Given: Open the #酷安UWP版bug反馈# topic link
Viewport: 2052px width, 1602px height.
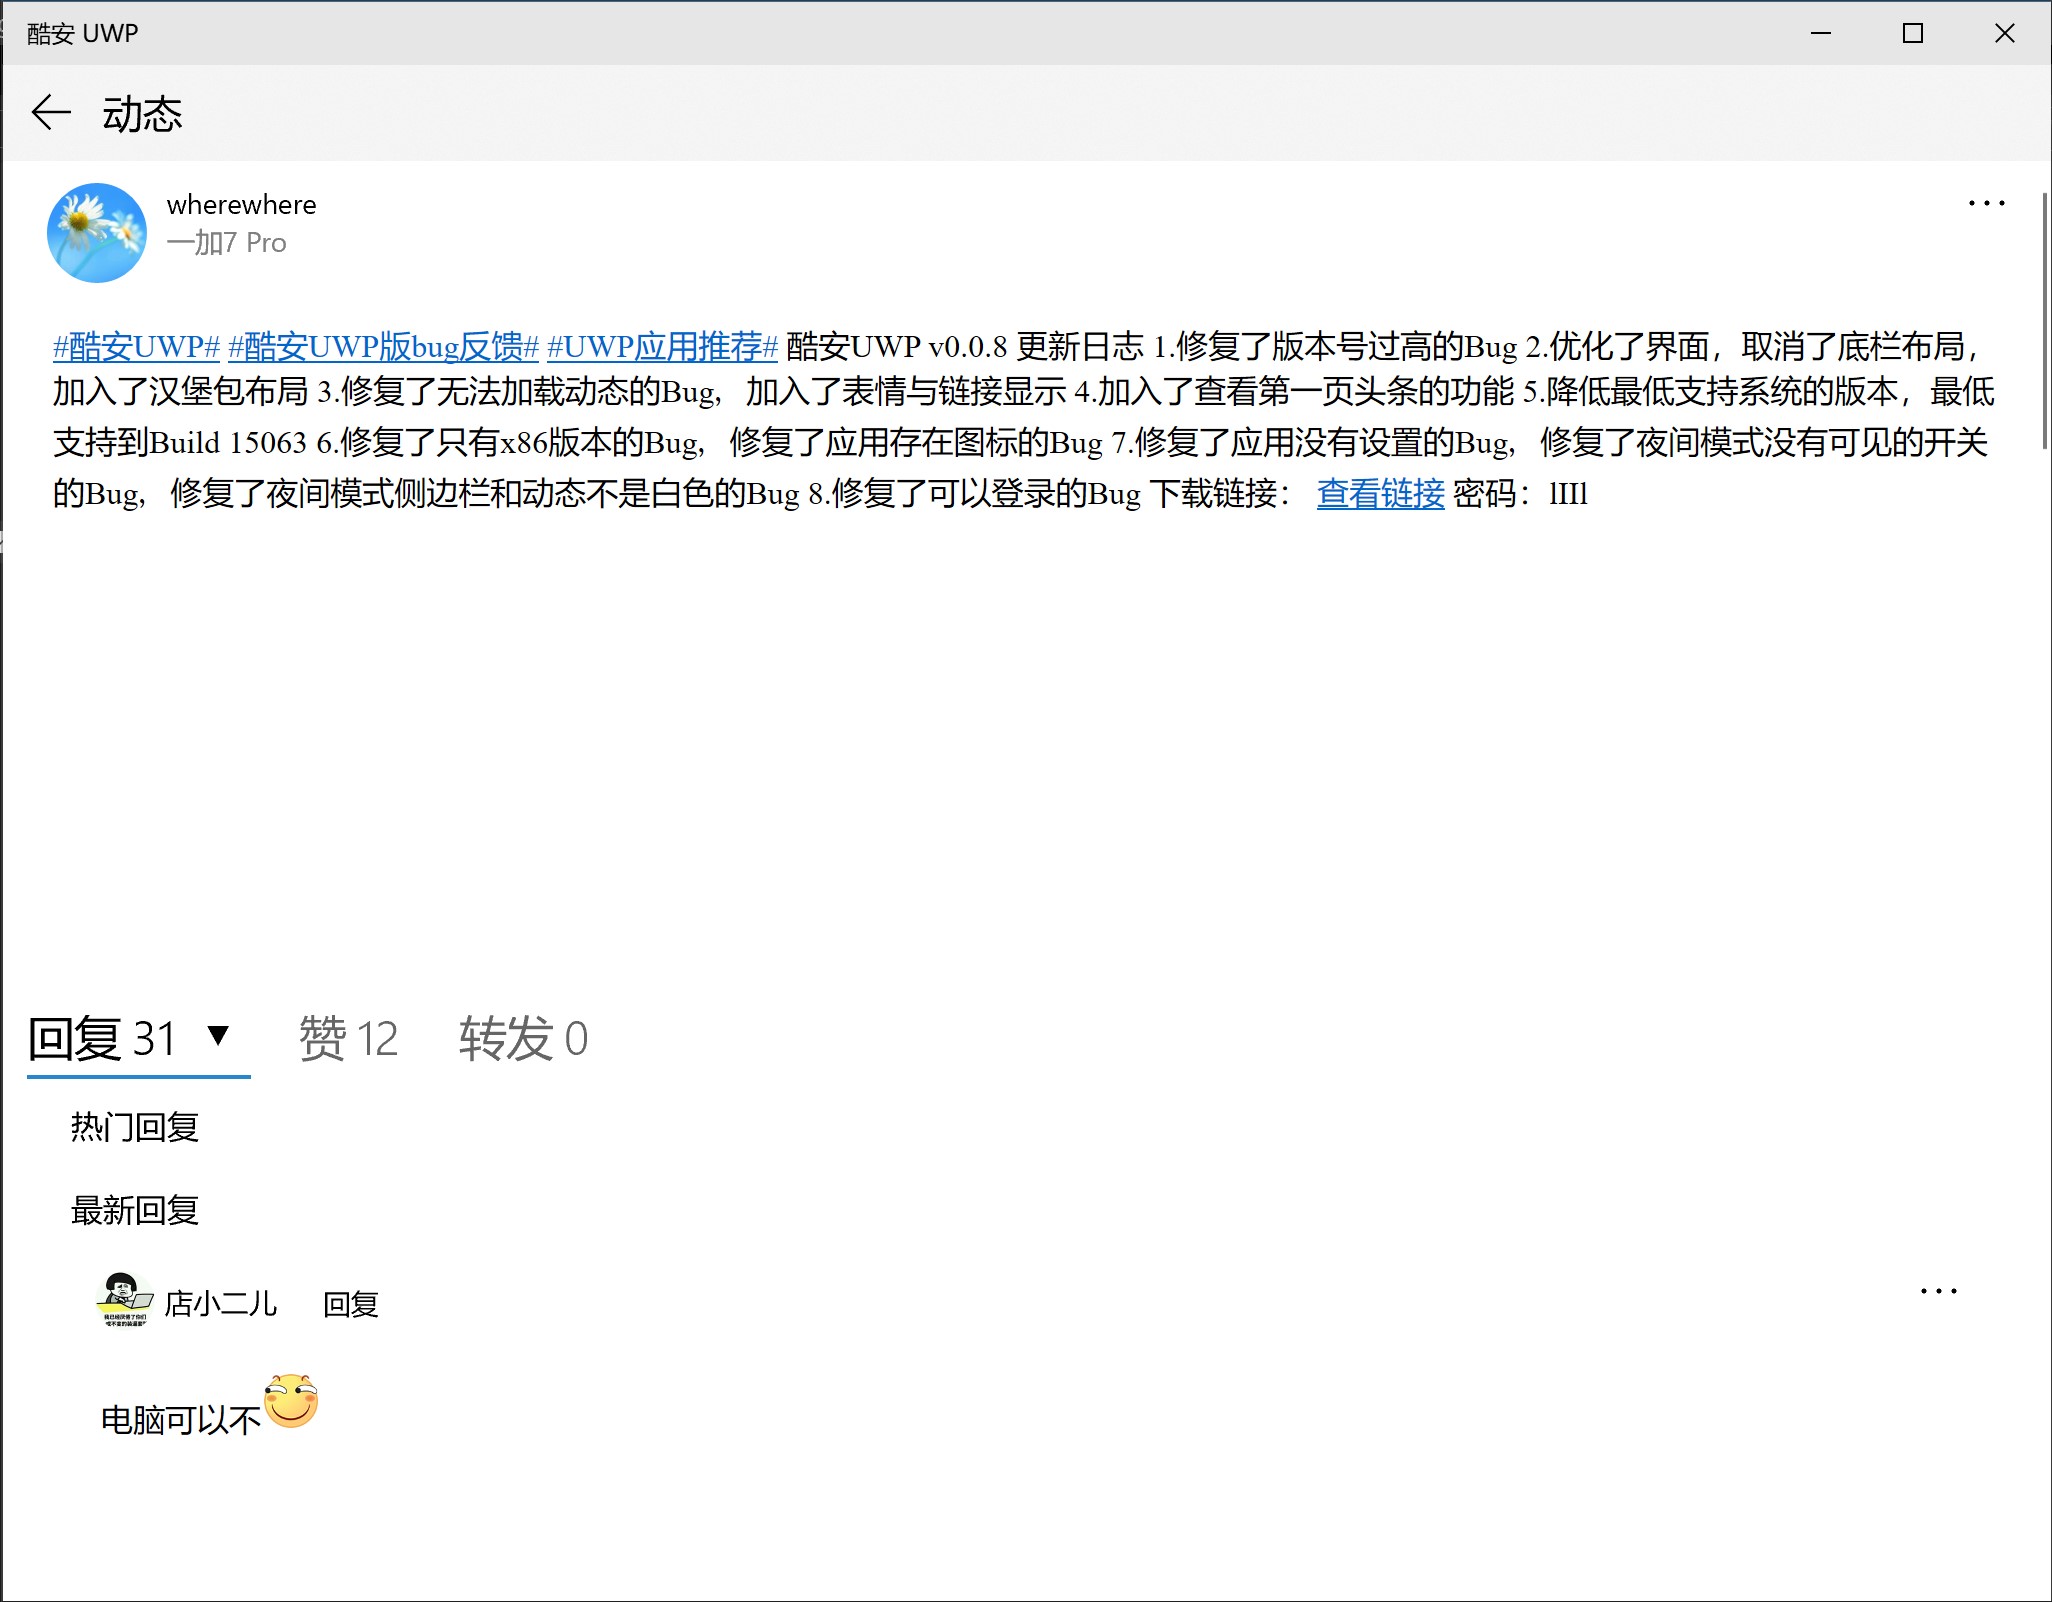Looking at the screenshot, I should point(383,347).
